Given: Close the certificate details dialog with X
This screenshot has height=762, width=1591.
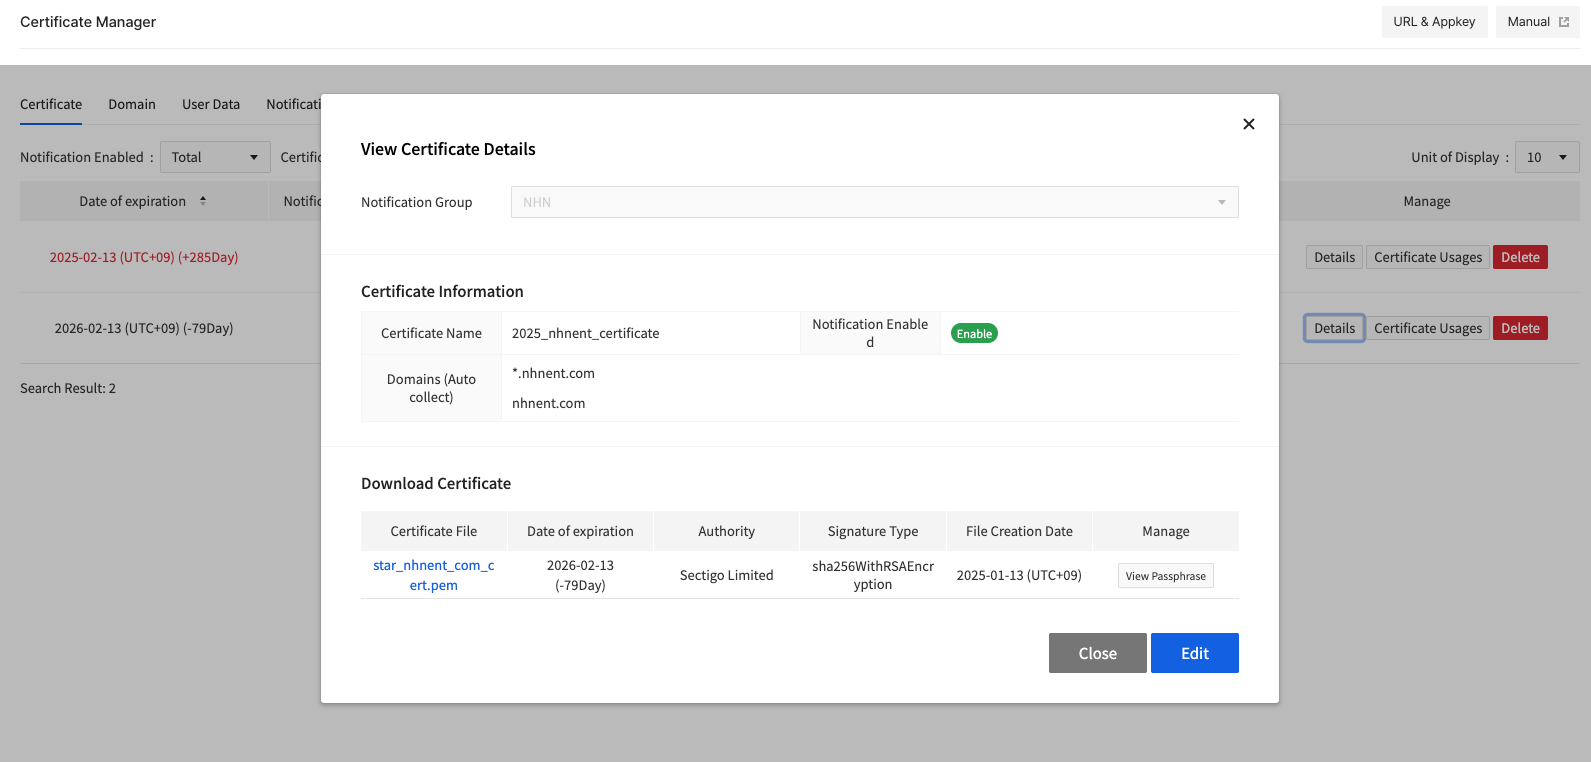Looking at the screenshot, I should point(1248,124).
